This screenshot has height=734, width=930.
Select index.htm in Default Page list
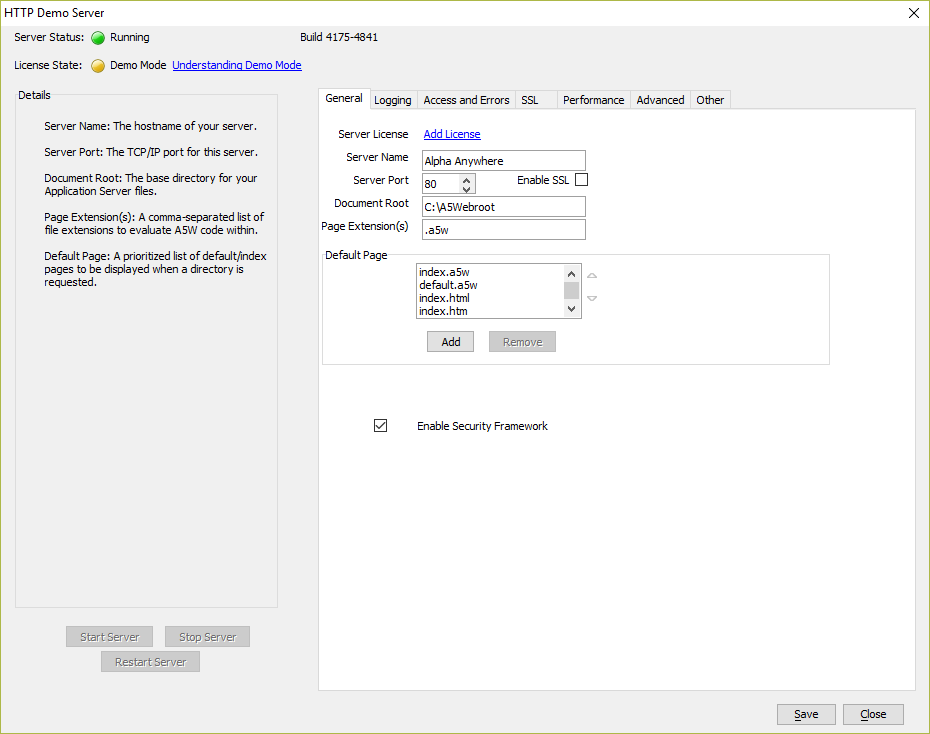point(490,311)
